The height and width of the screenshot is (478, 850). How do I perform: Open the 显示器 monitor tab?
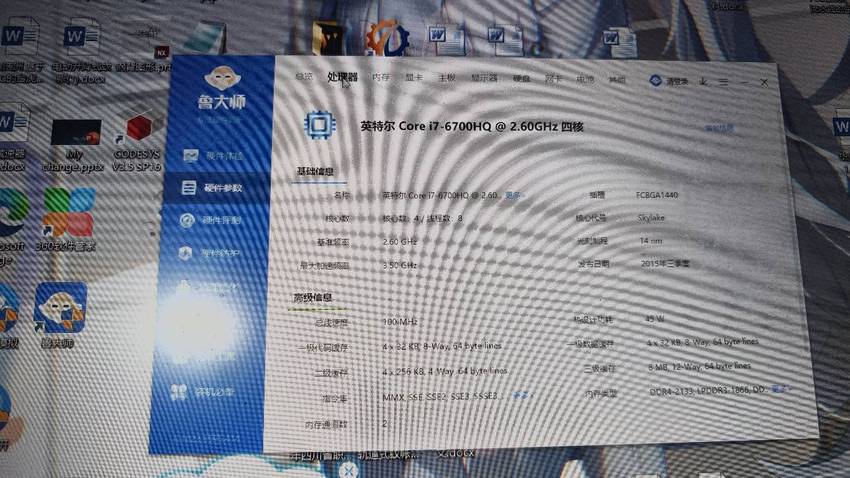[x=484, y=78]
